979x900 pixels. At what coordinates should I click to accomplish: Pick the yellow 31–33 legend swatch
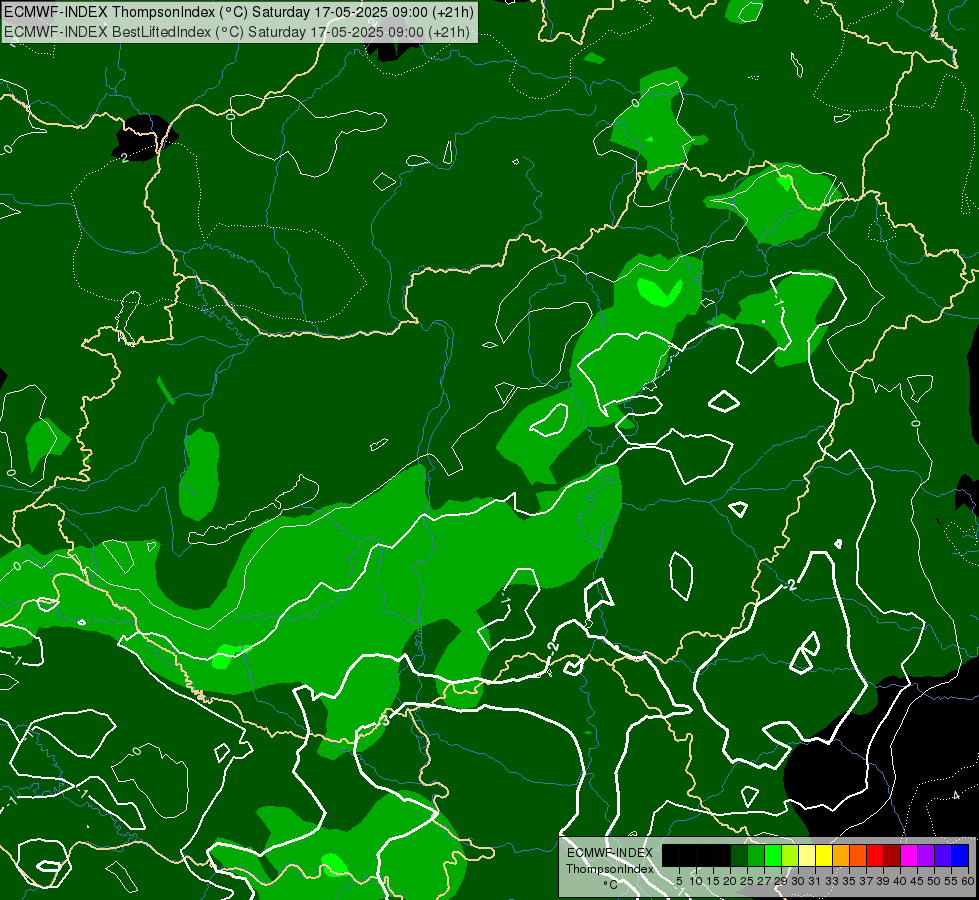coord(824,855)
